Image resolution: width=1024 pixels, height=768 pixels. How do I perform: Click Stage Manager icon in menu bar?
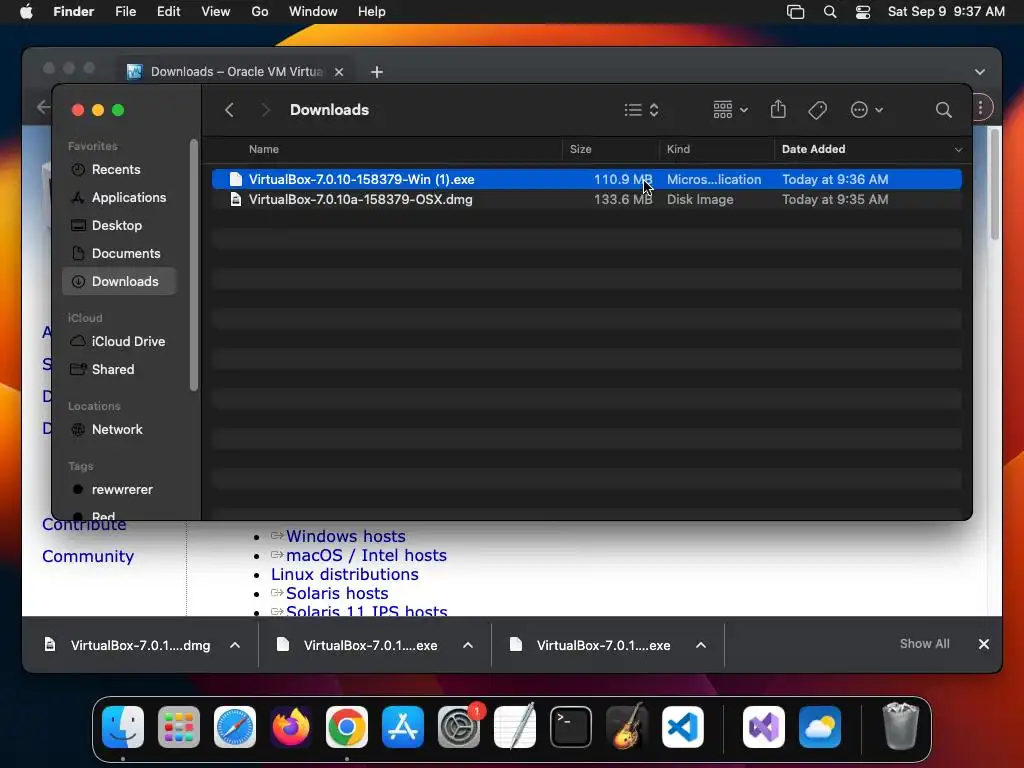(795, 12)
